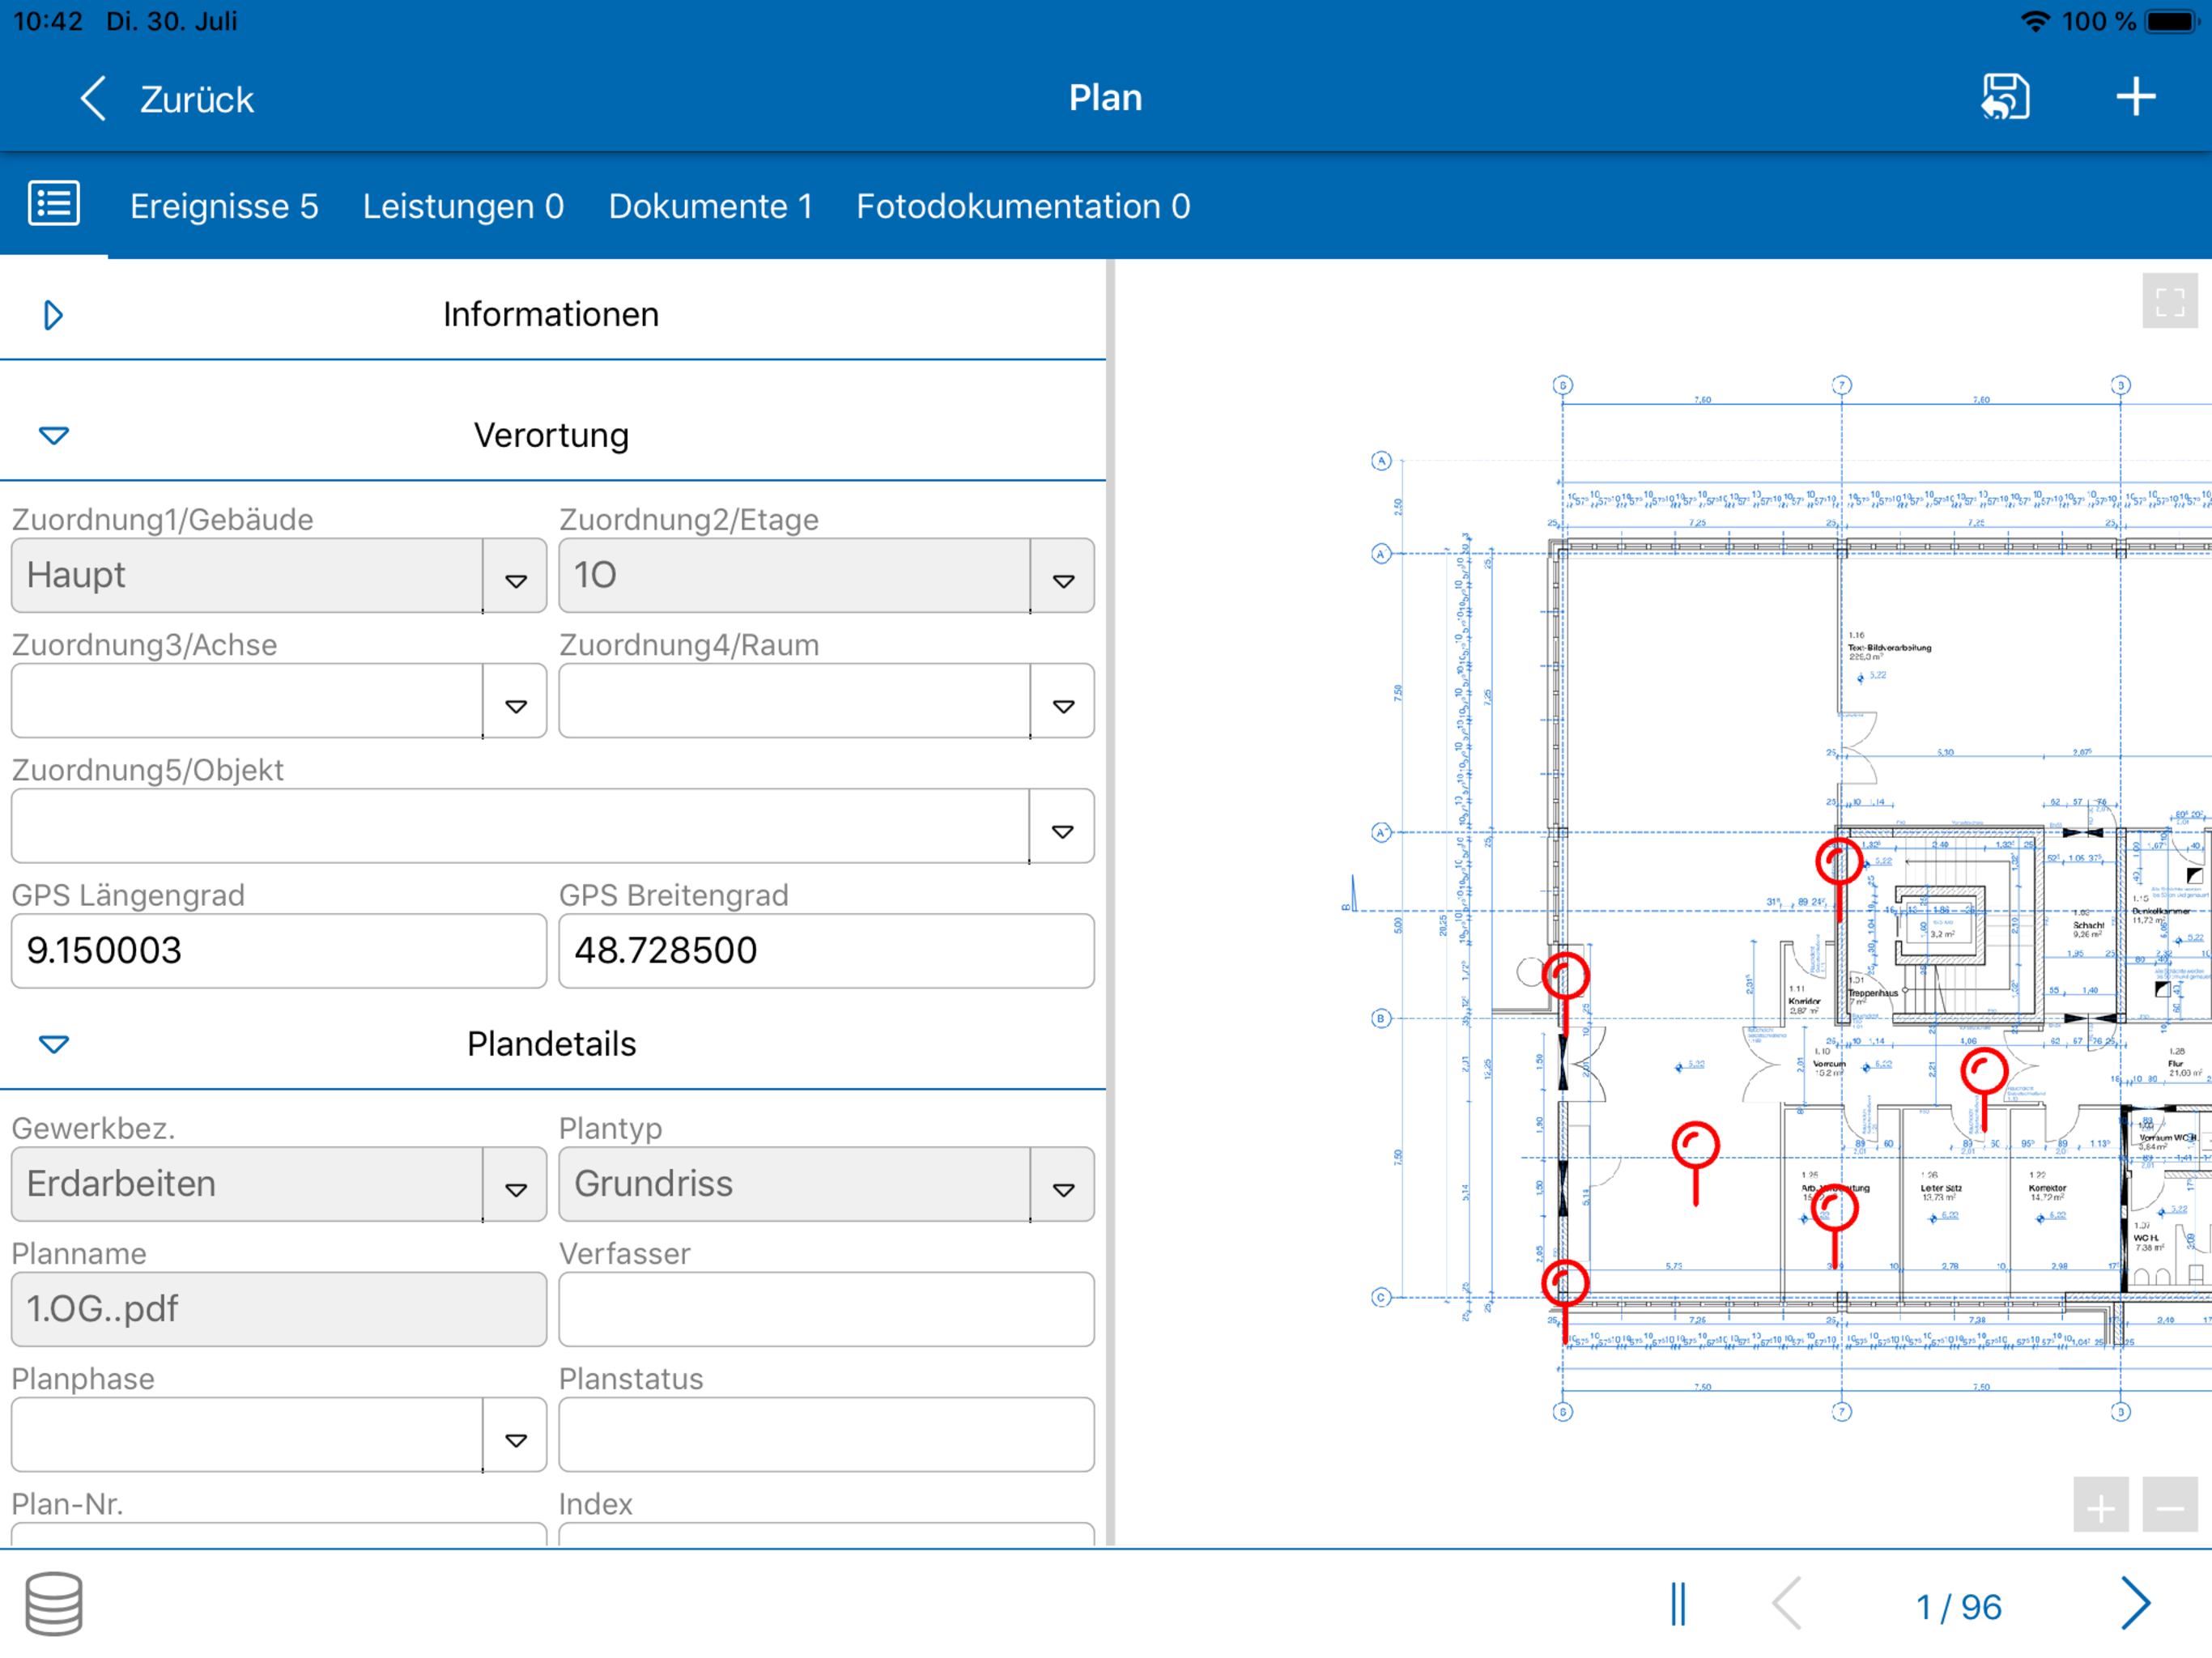Open the Zuordnung1/Gebäude dropdown
The height and width of the screenshot is (1658, 2212).
point(515,577)
